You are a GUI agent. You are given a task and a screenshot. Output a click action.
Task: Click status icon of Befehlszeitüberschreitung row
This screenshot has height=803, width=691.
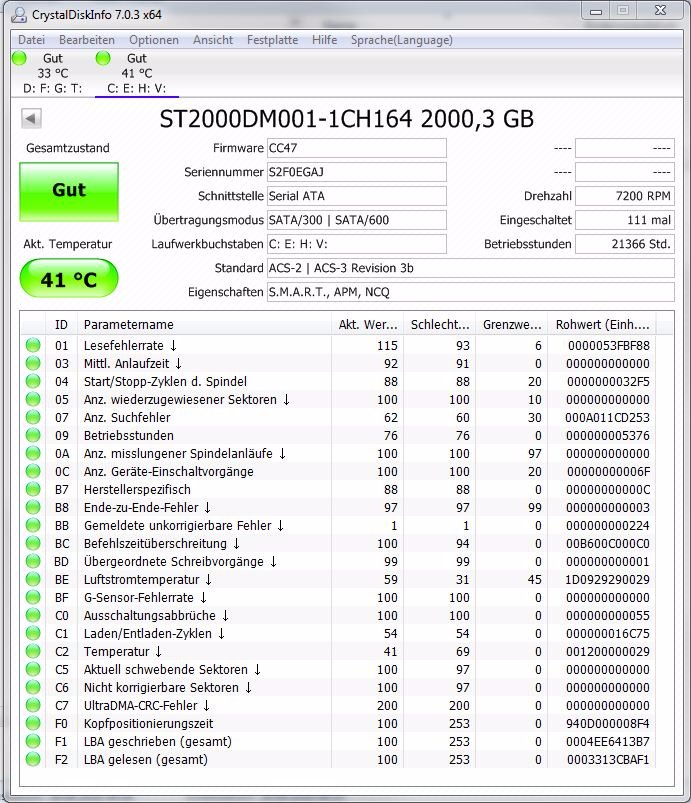33,543
